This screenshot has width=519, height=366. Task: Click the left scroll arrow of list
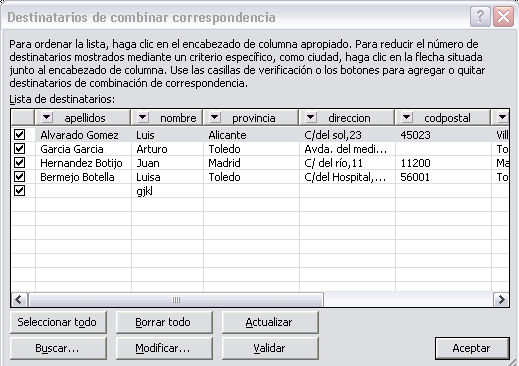click(19, 300)
